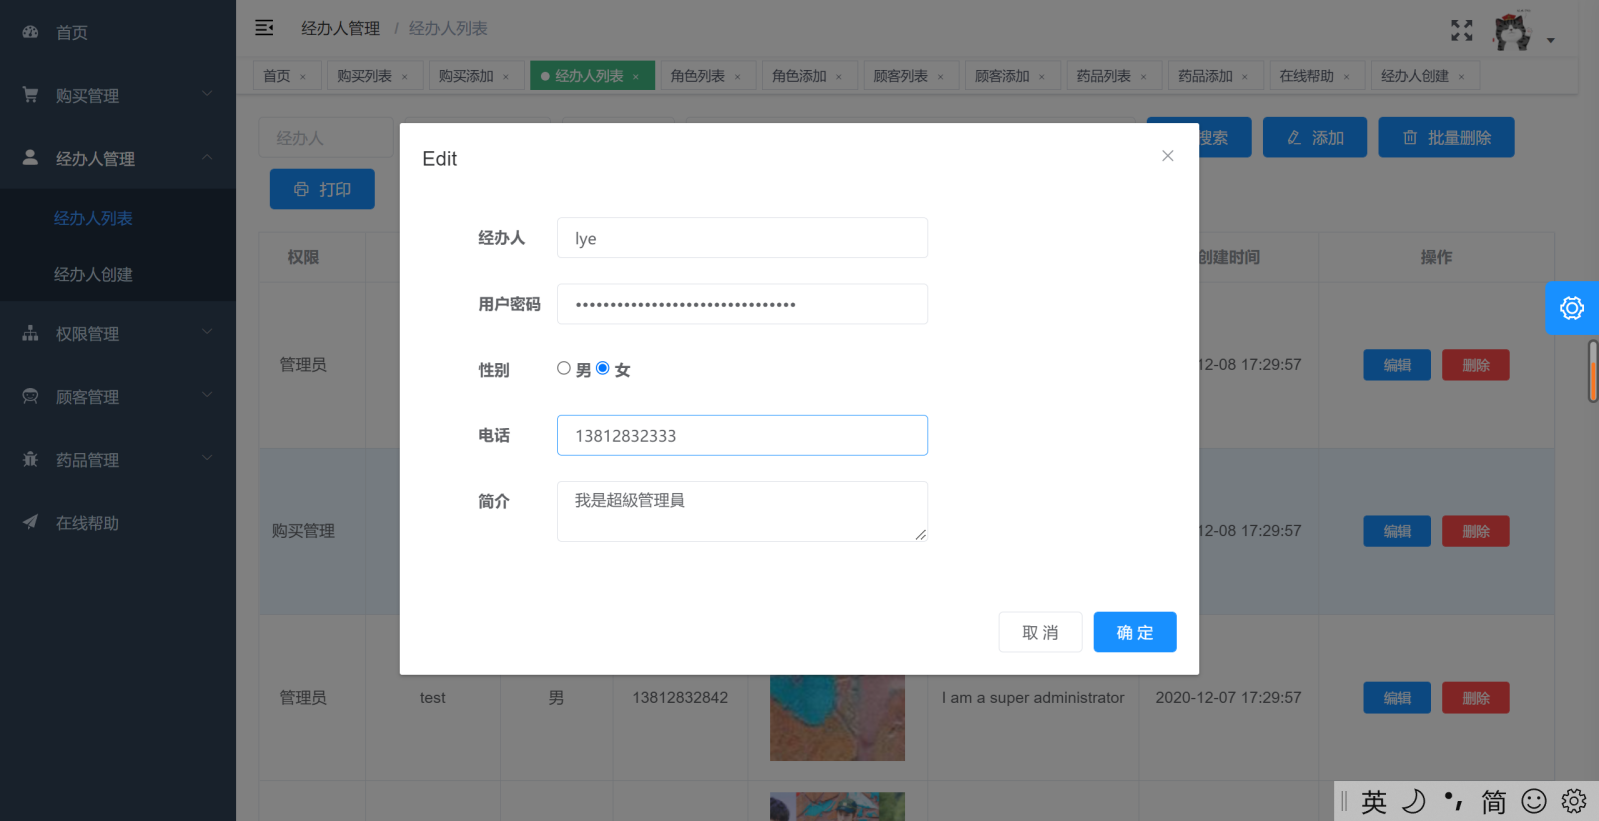Select the 男 radio button
Screen dimensions: 1599x821
(x=564, y=368)
